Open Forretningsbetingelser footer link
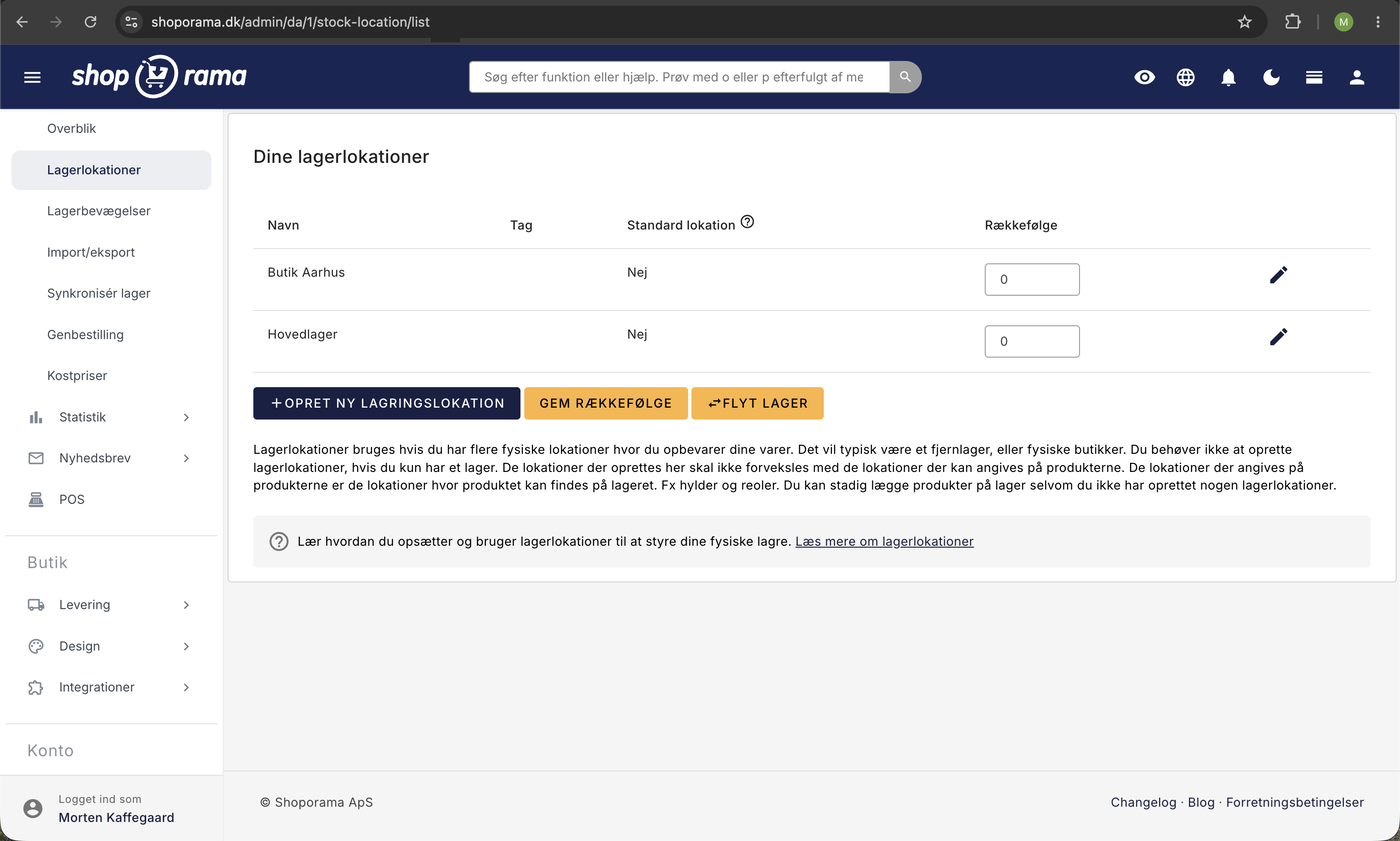The image size is (1400, 841). tap(1295, 802)
